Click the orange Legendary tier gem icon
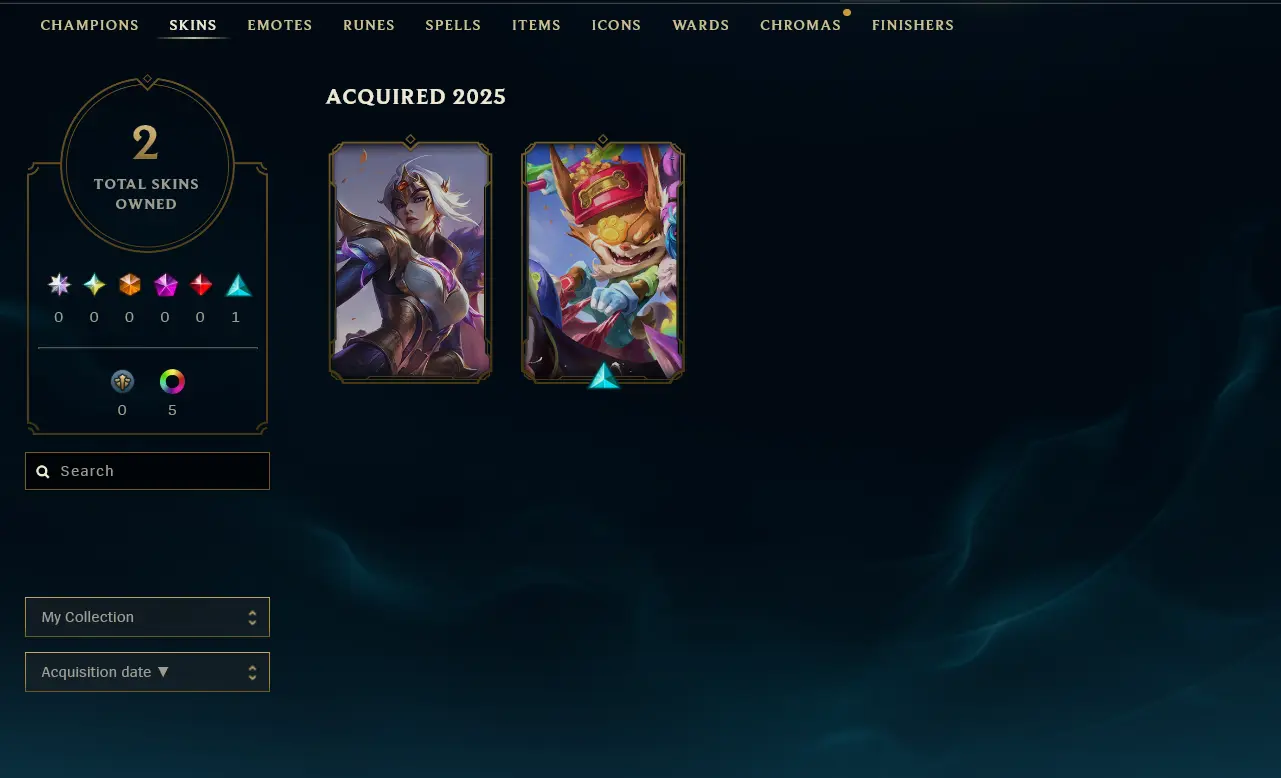The image size is (1281, 778). [x=130, y=285]
